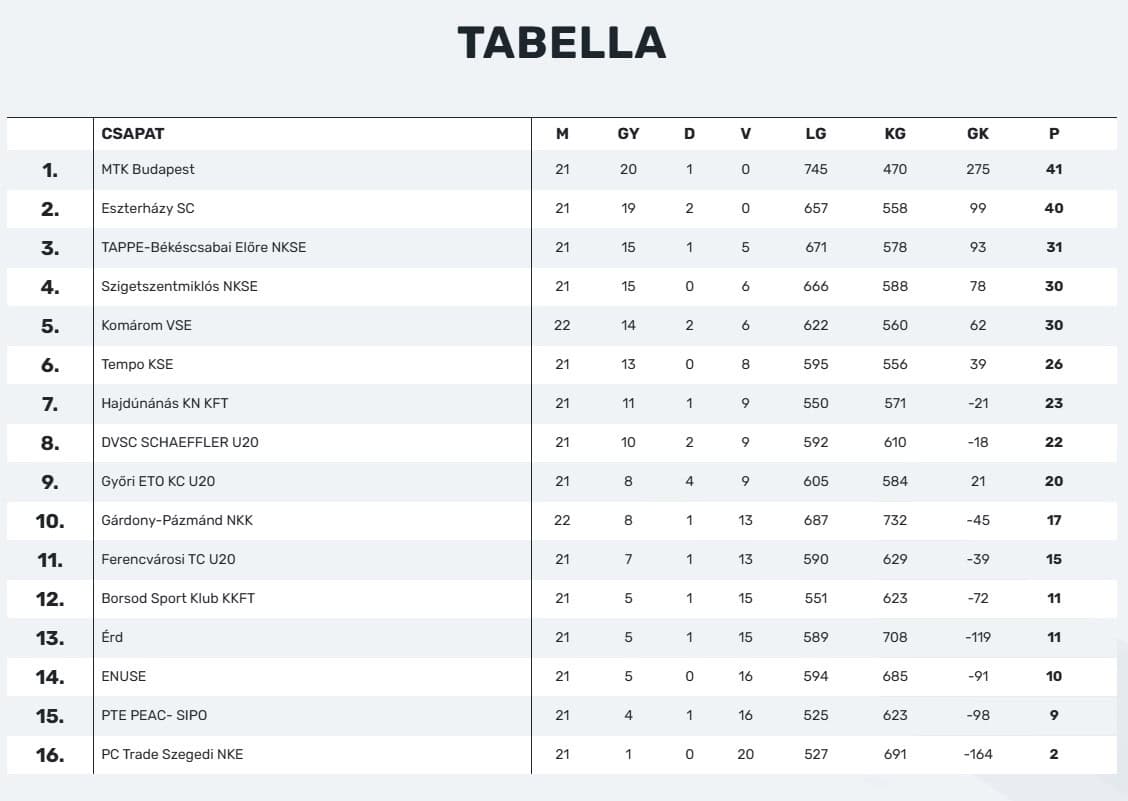Image resolution: width=1128 pixels, height=801 pixels.
Task: Select the Tempo KSE row
Action: click(x=137, y=364)
